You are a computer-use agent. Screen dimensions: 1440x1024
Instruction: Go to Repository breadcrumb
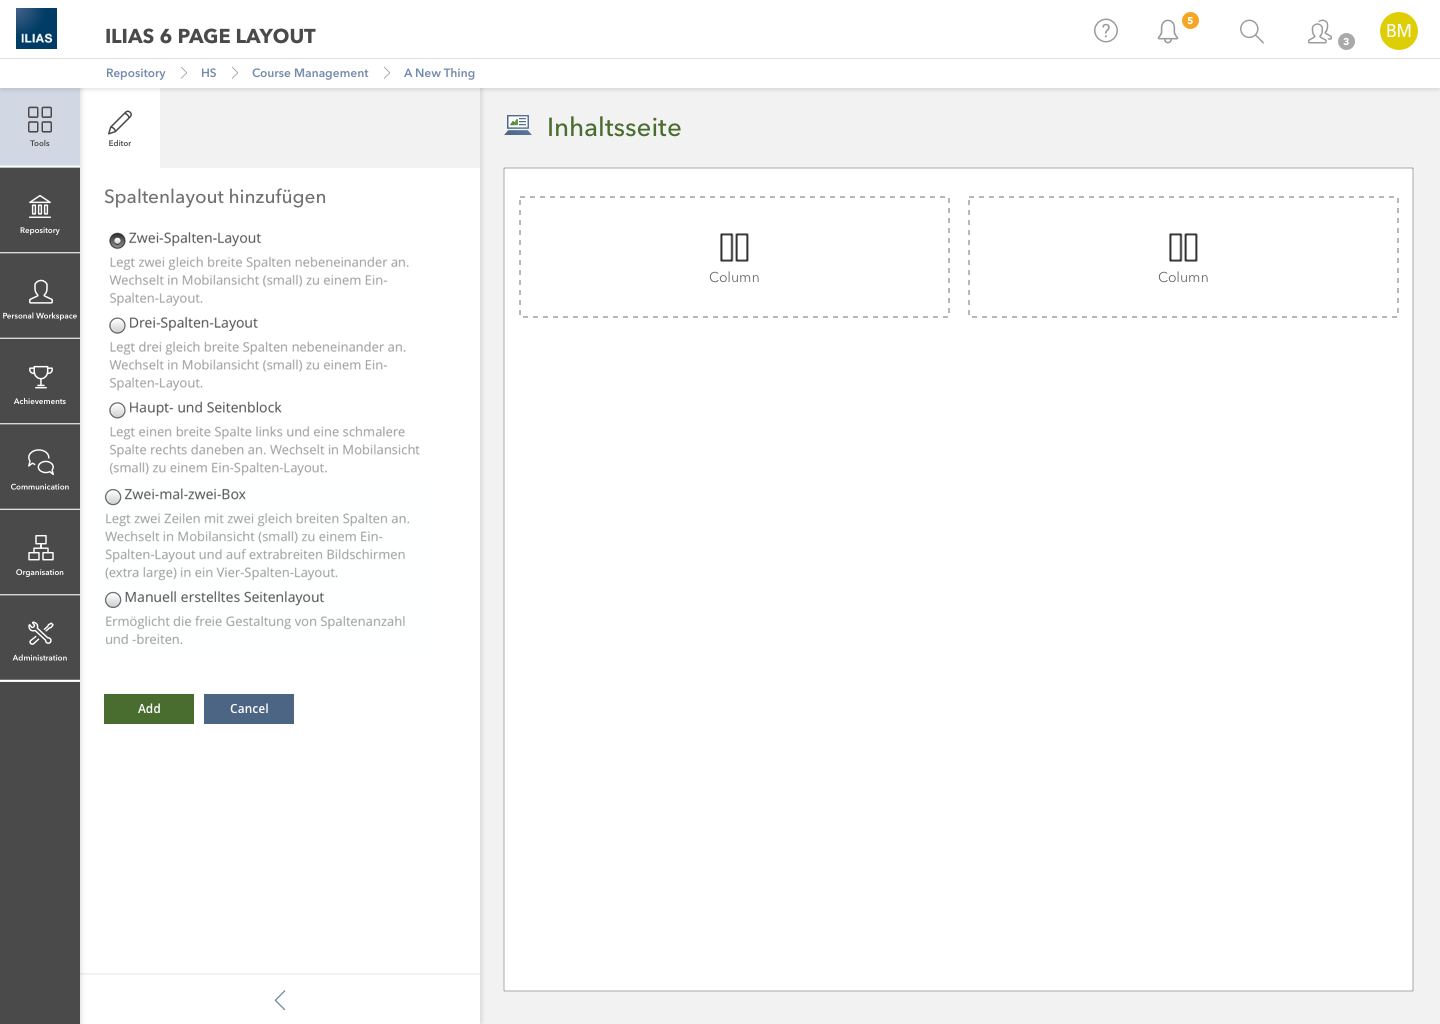coord(136,73)
